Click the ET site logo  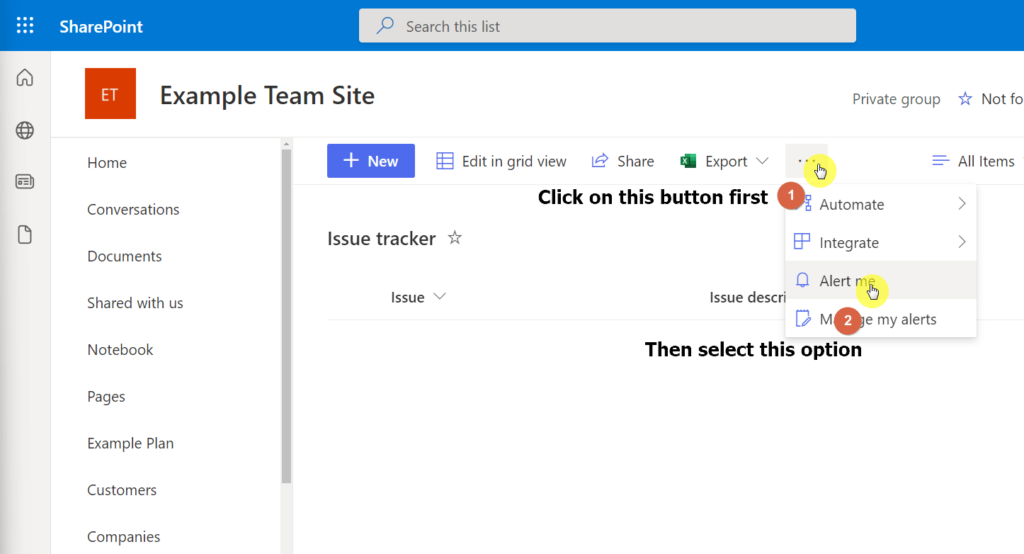[x=110, y=93]
